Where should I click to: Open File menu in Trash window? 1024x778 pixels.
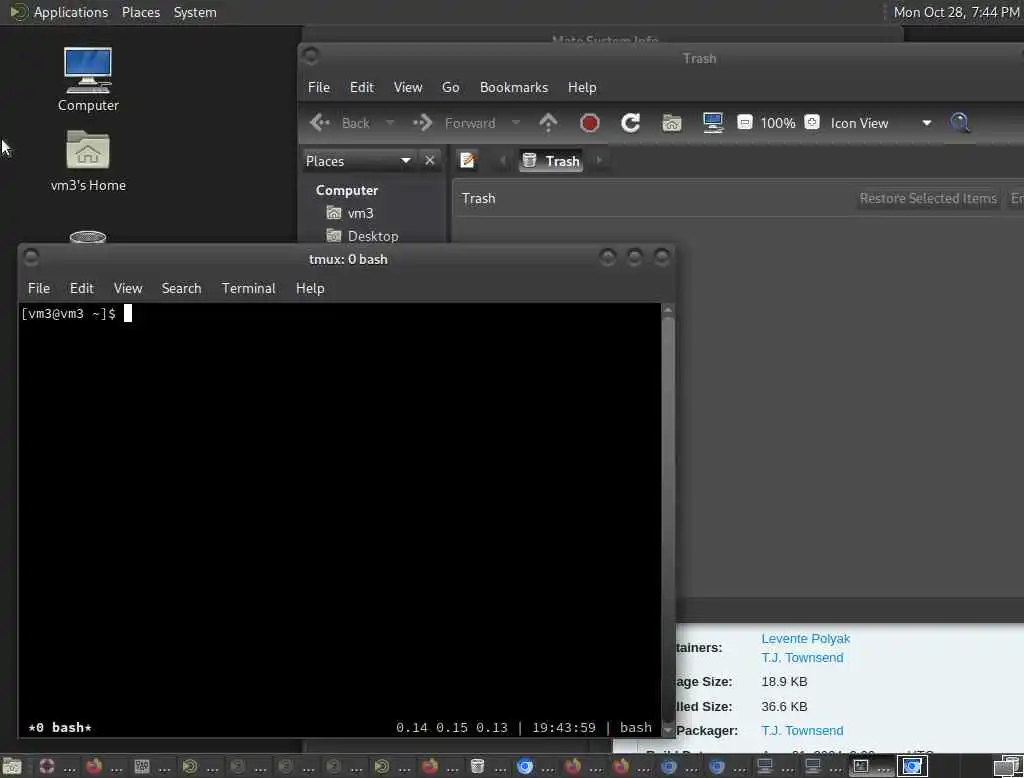[x=319, y=88]
